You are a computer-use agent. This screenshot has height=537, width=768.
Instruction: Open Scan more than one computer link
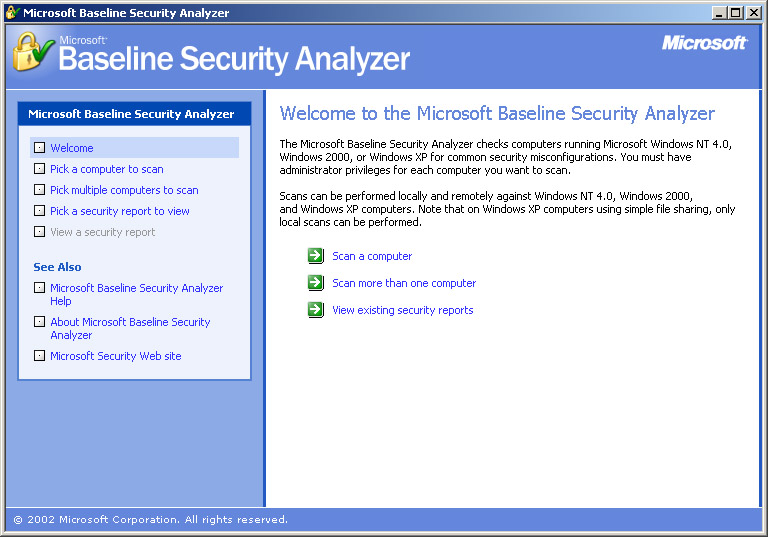pyautogui.click(x=404, y=283)
